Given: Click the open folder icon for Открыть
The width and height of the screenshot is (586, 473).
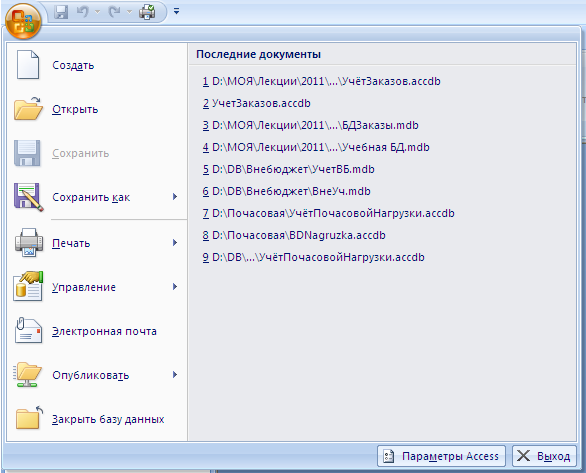Looking at the screenshot, I should coord(28,109).
